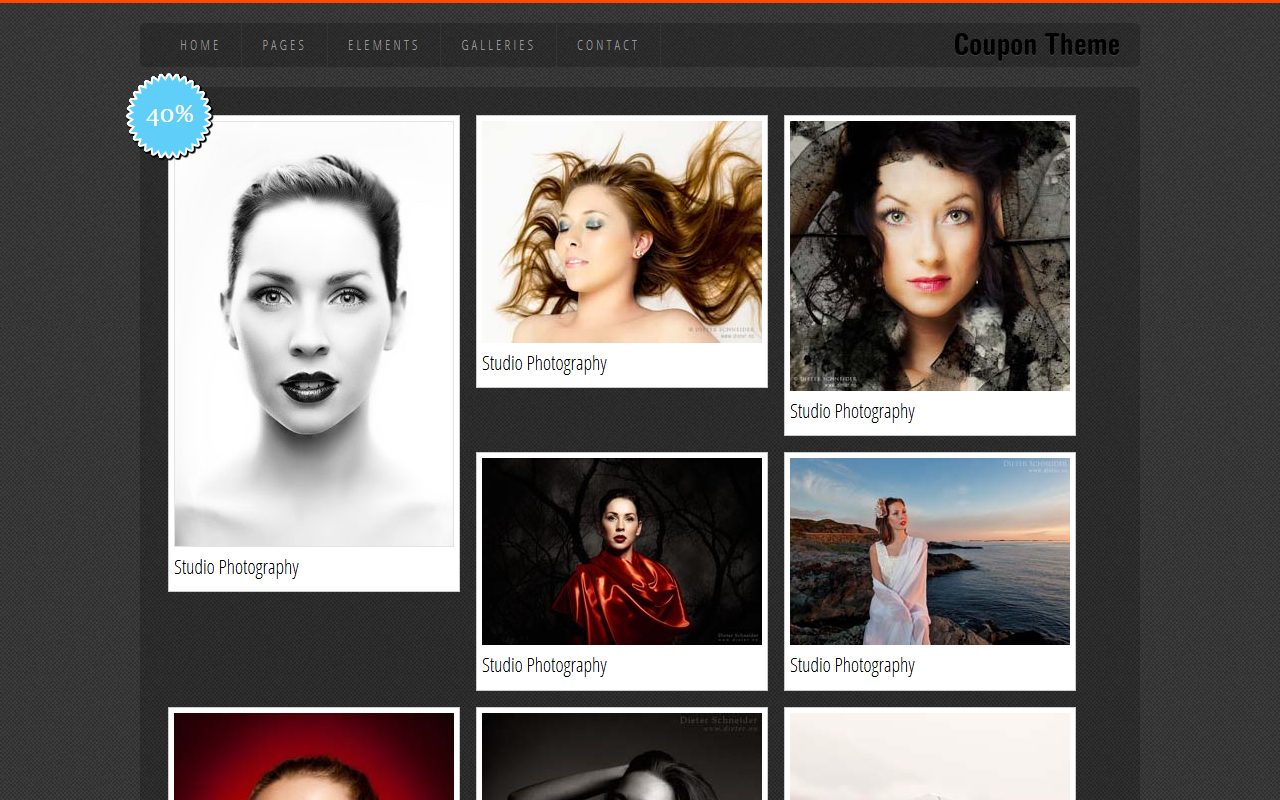Go to the Contact page
The image size is (1280, 800).
[x=608, y=45]
